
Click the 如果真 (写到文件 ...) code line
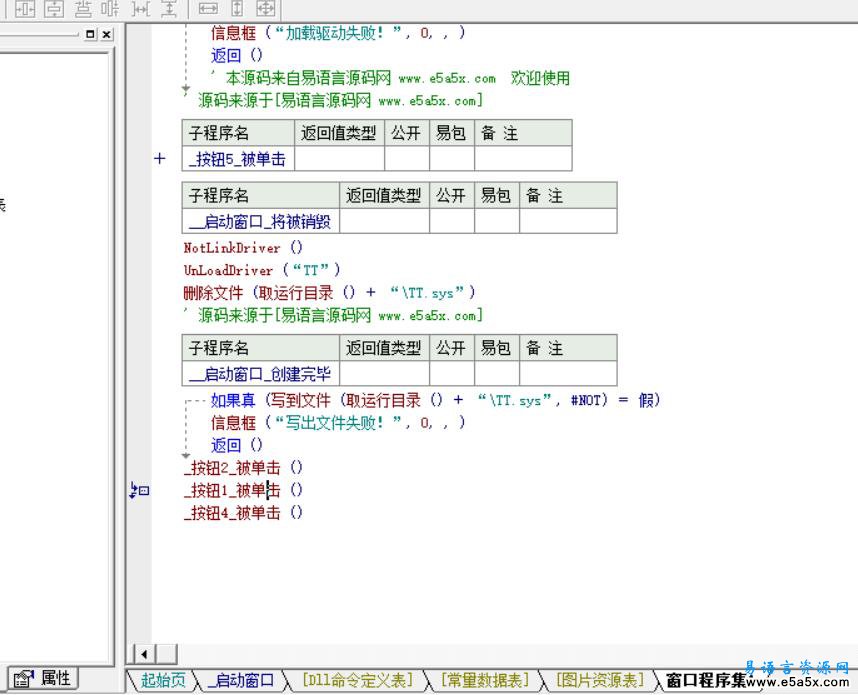436,401
